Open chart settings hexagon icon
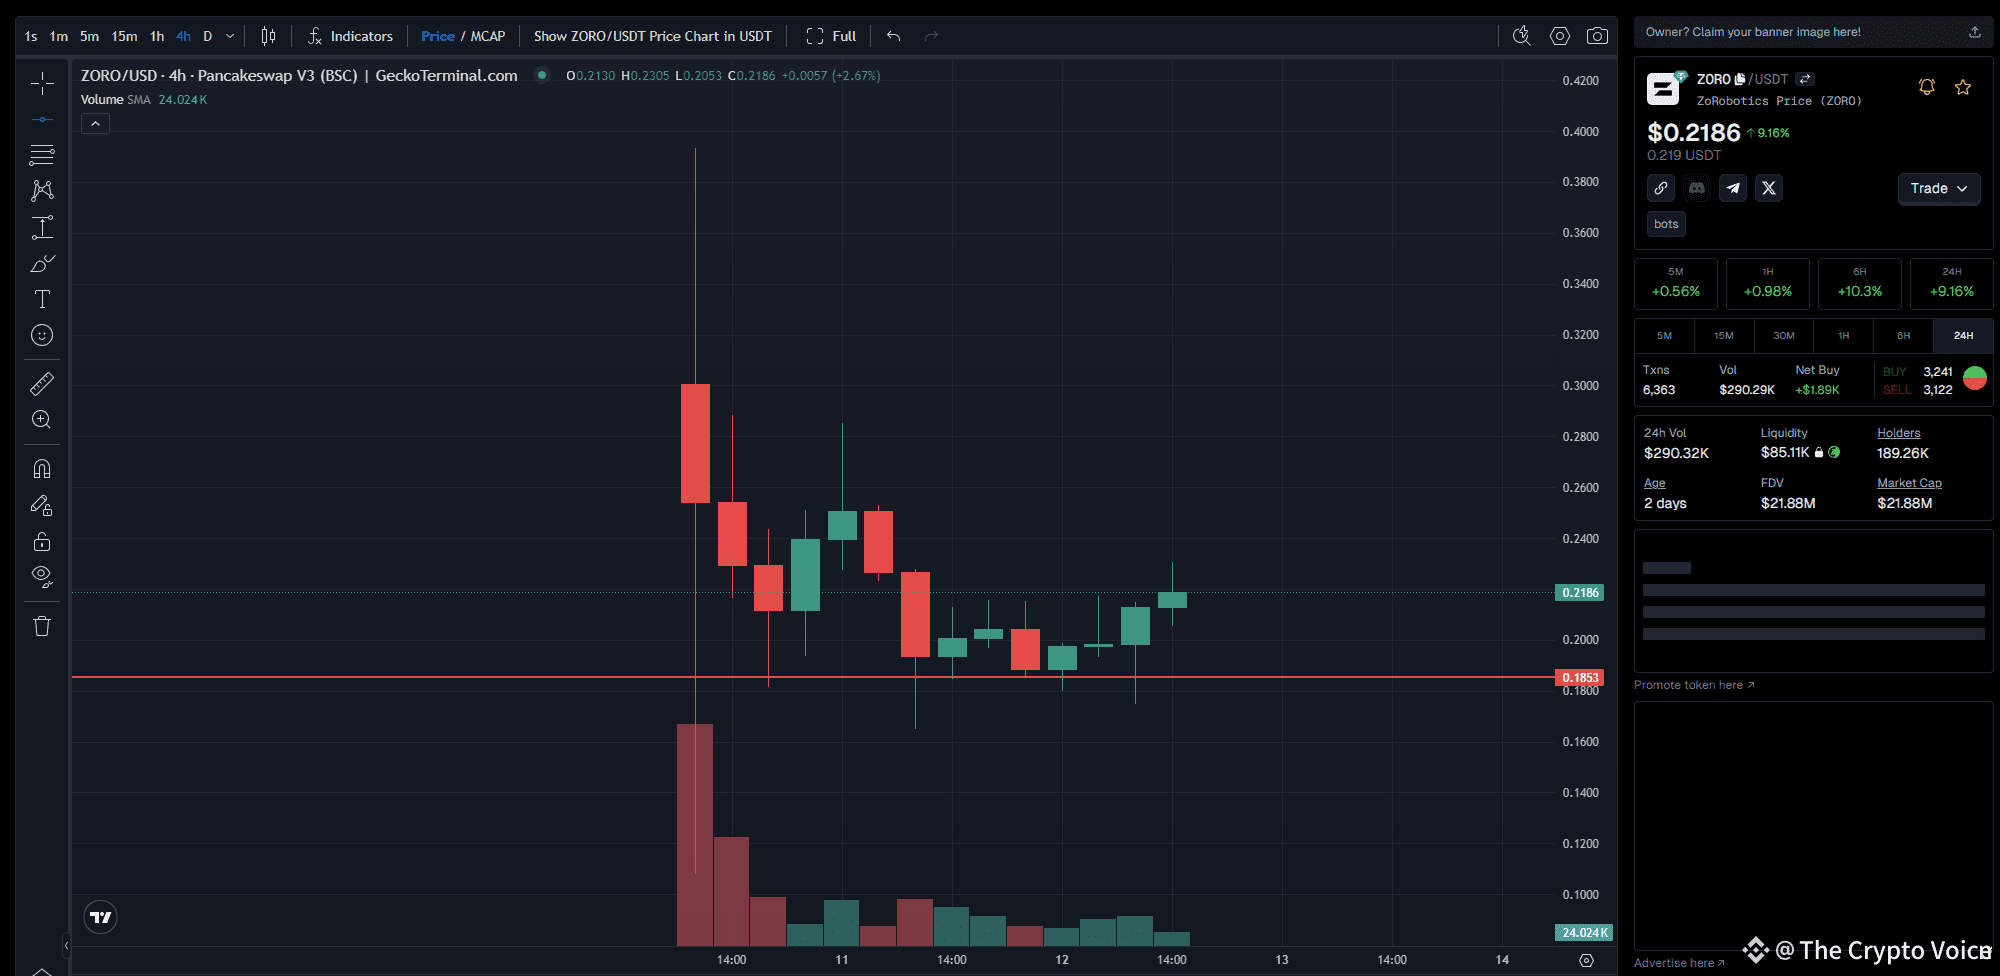 (1560, 36)
